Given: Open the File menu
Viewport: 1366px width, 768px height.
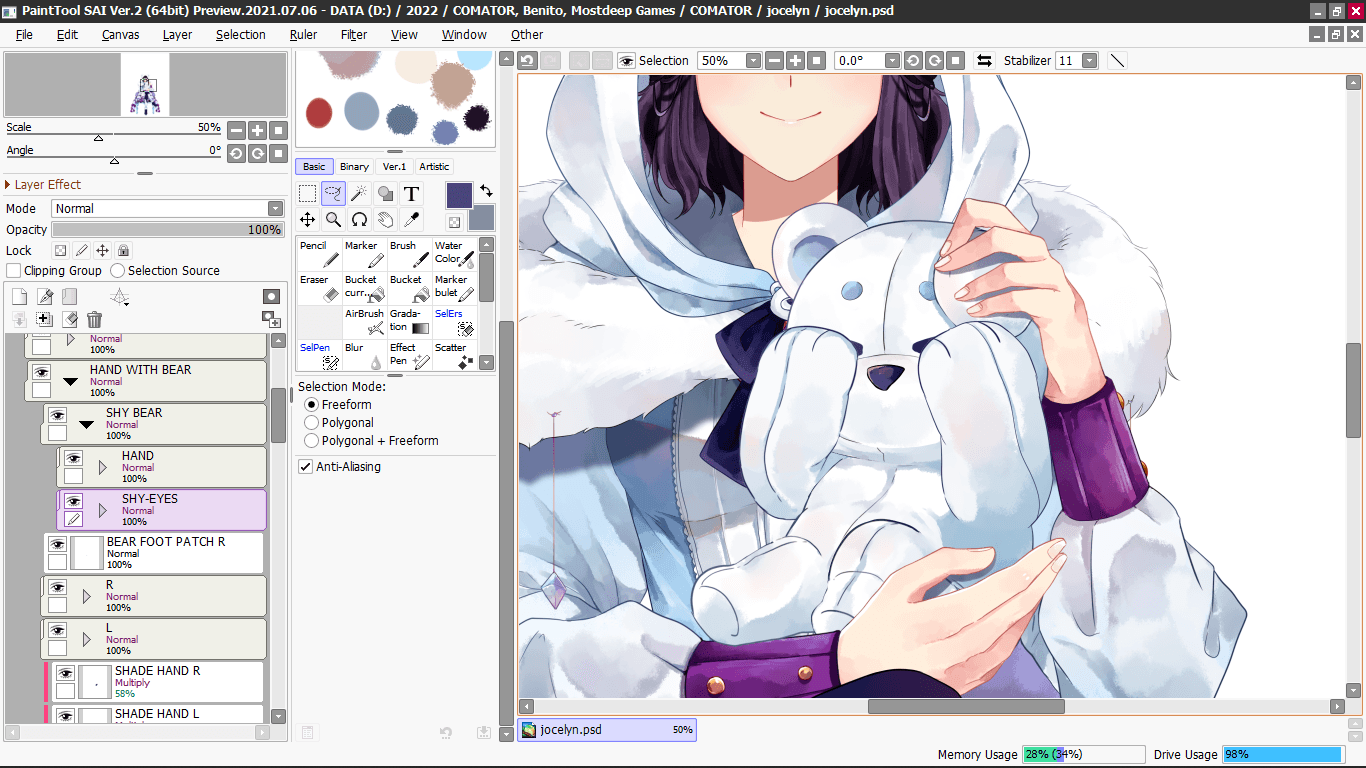Looking at the screenshot, I should [24, 34].
